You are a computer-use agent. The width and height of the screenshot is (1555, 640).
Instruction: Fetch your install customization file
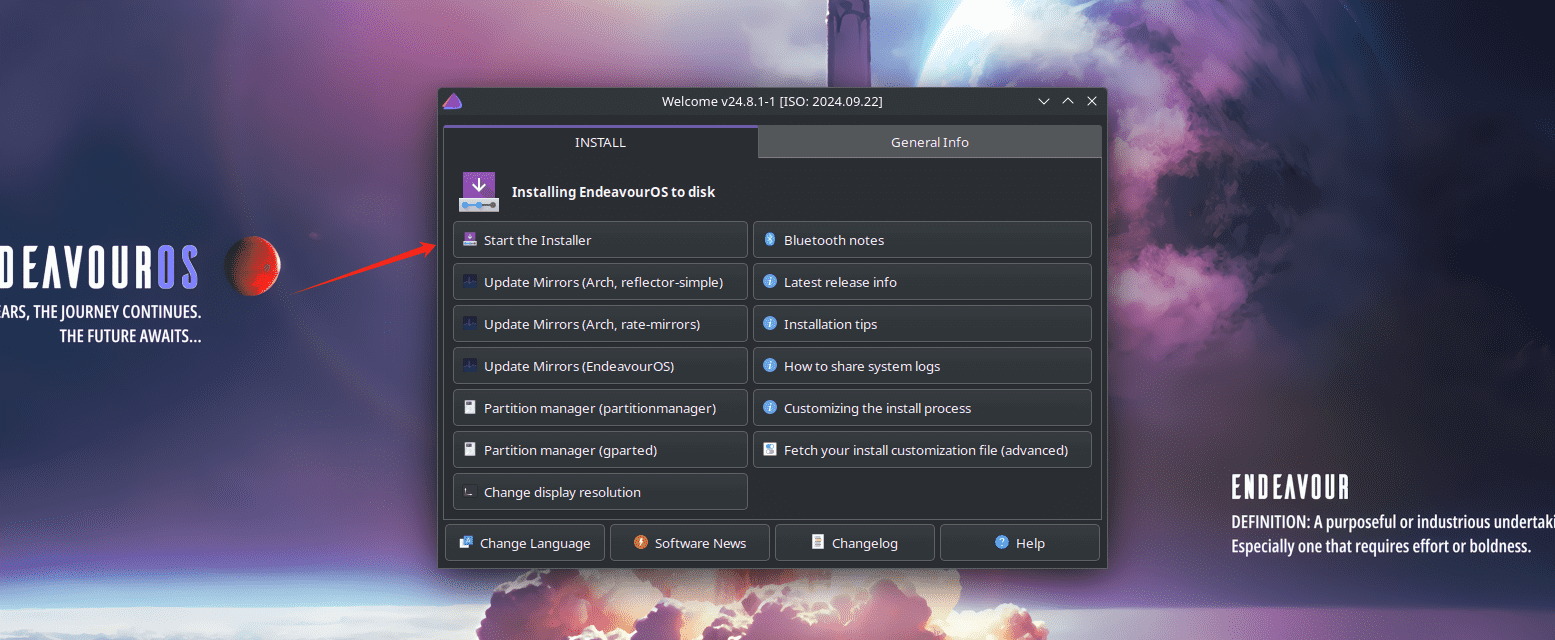click(x=922, y=450)
